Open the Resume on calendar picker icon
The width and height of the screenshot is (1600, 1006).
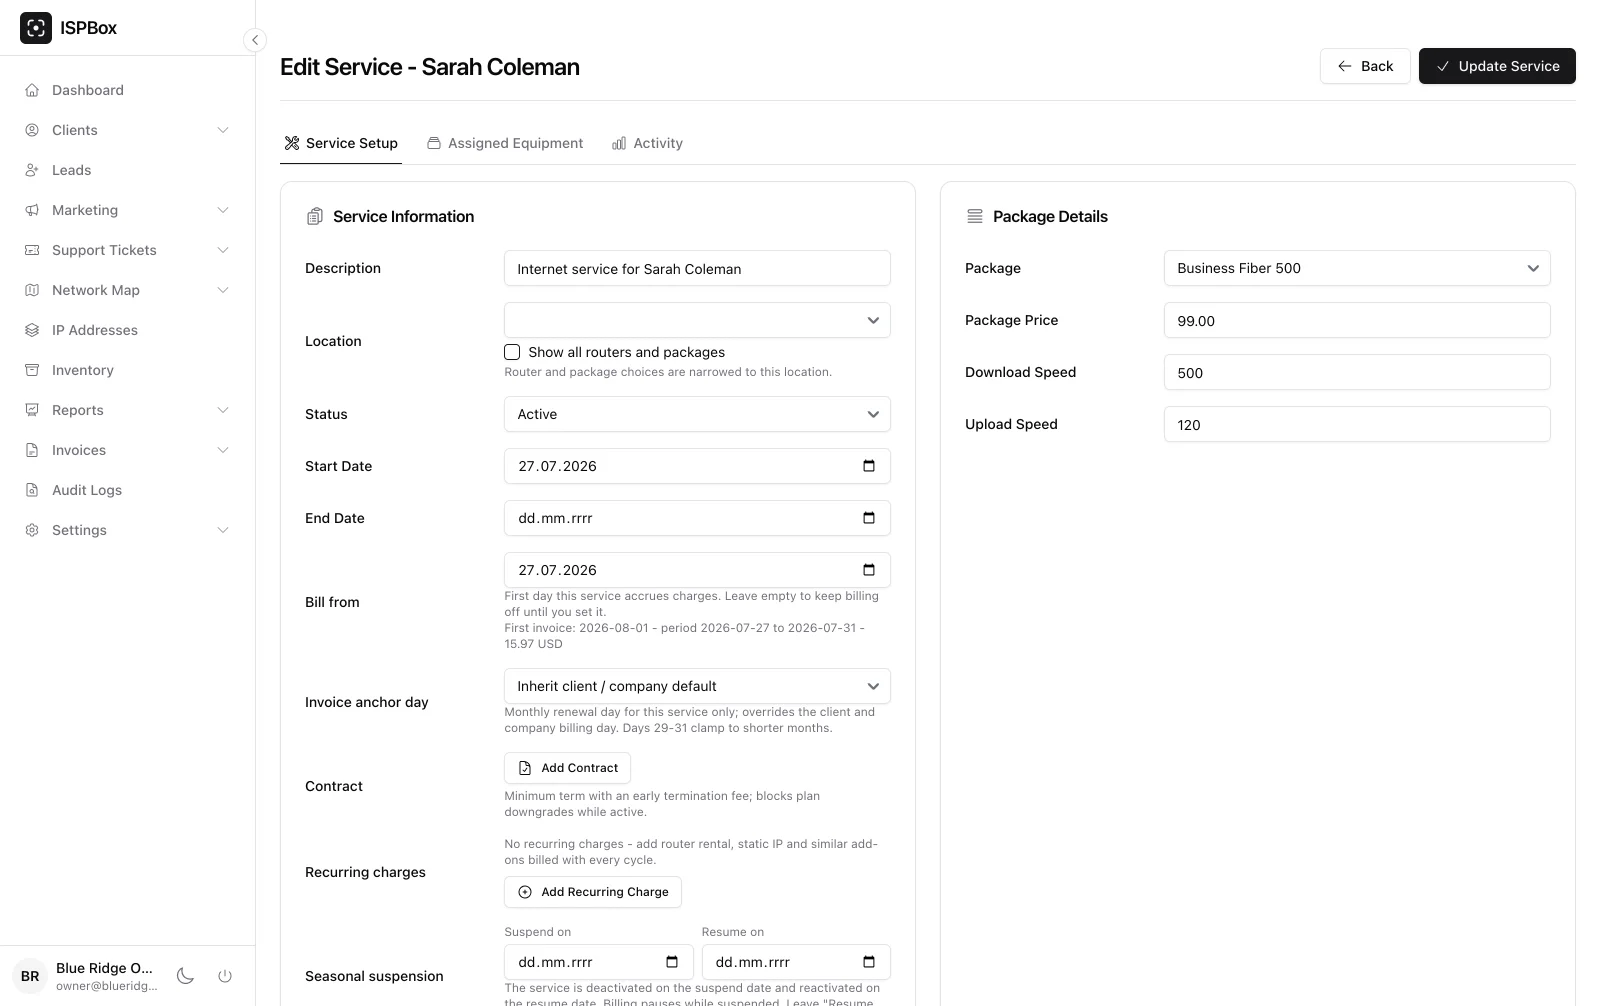(869, 962)
